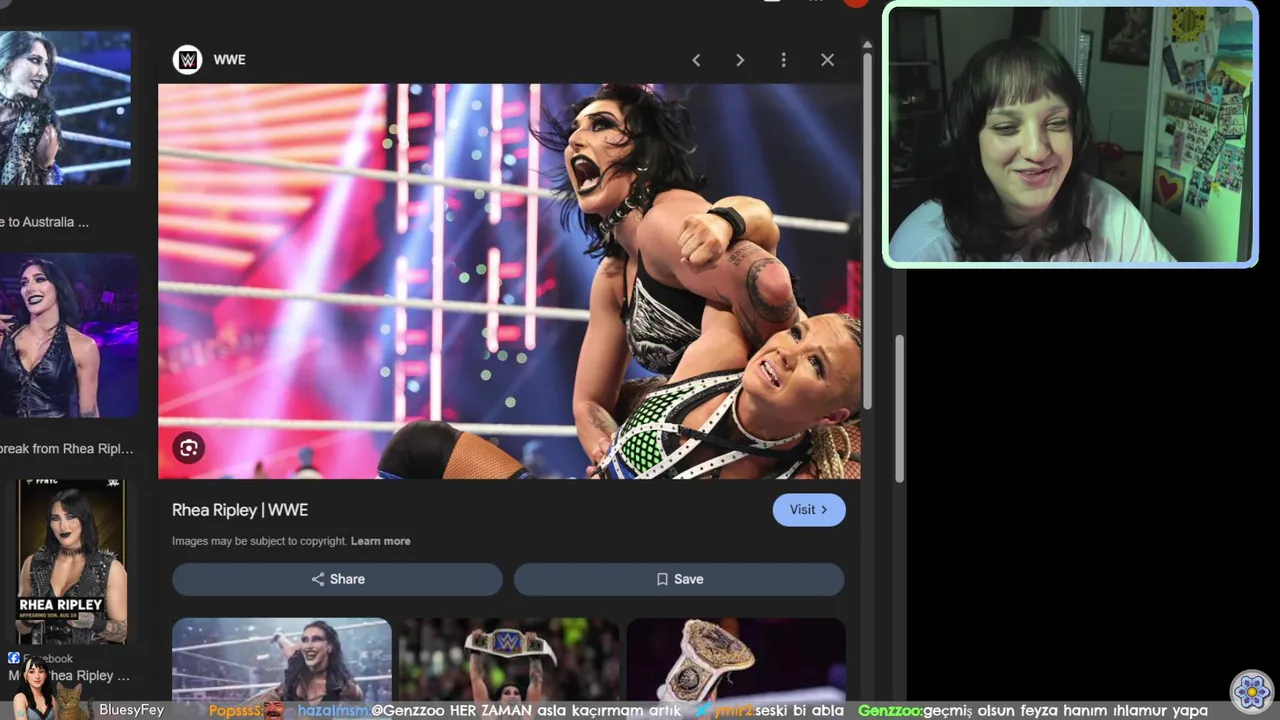Screen dimensions: 1280x720
Task: Click the avatar with cat icon at bottom left
Action: [48, 690]
